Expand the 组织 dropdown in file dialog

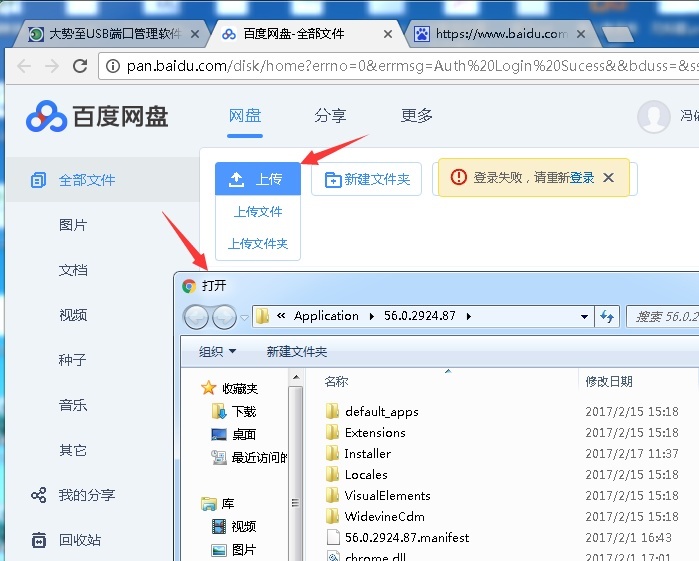point(217,351)
